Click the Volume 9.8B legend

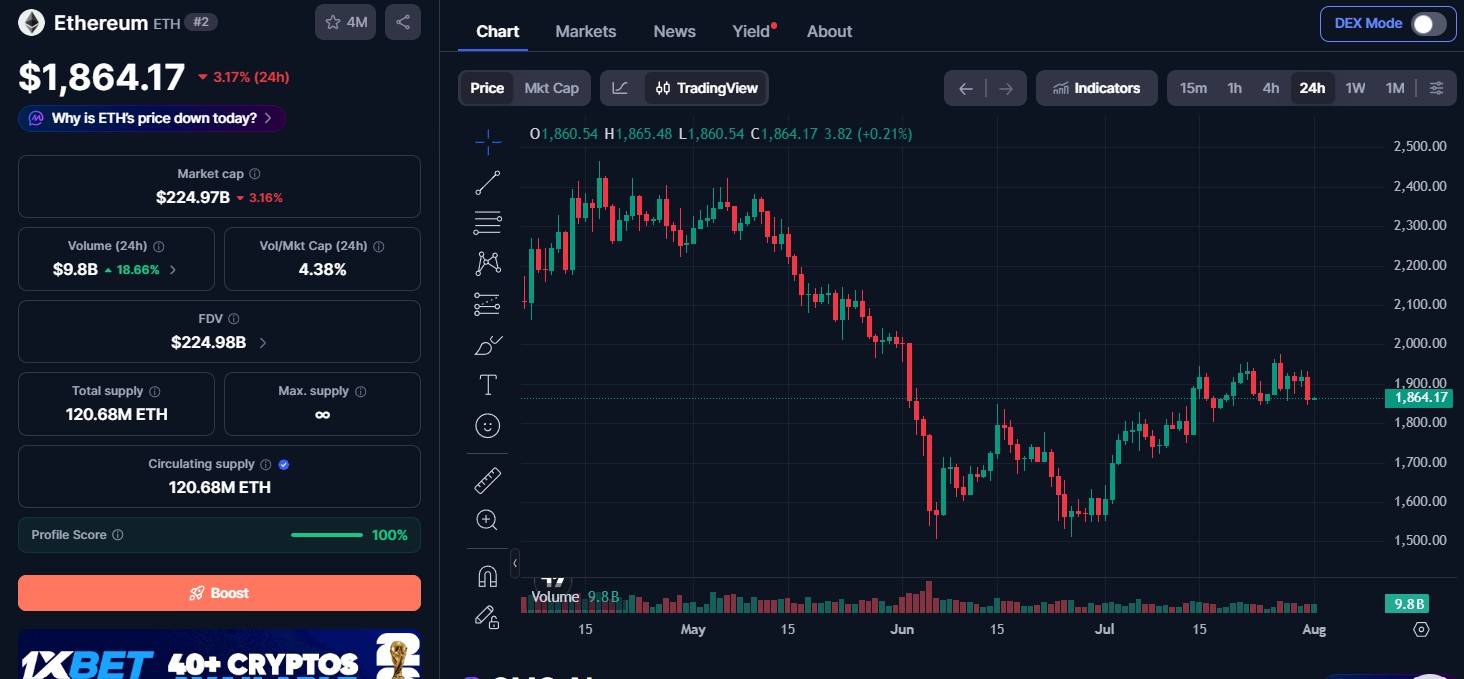575,597
